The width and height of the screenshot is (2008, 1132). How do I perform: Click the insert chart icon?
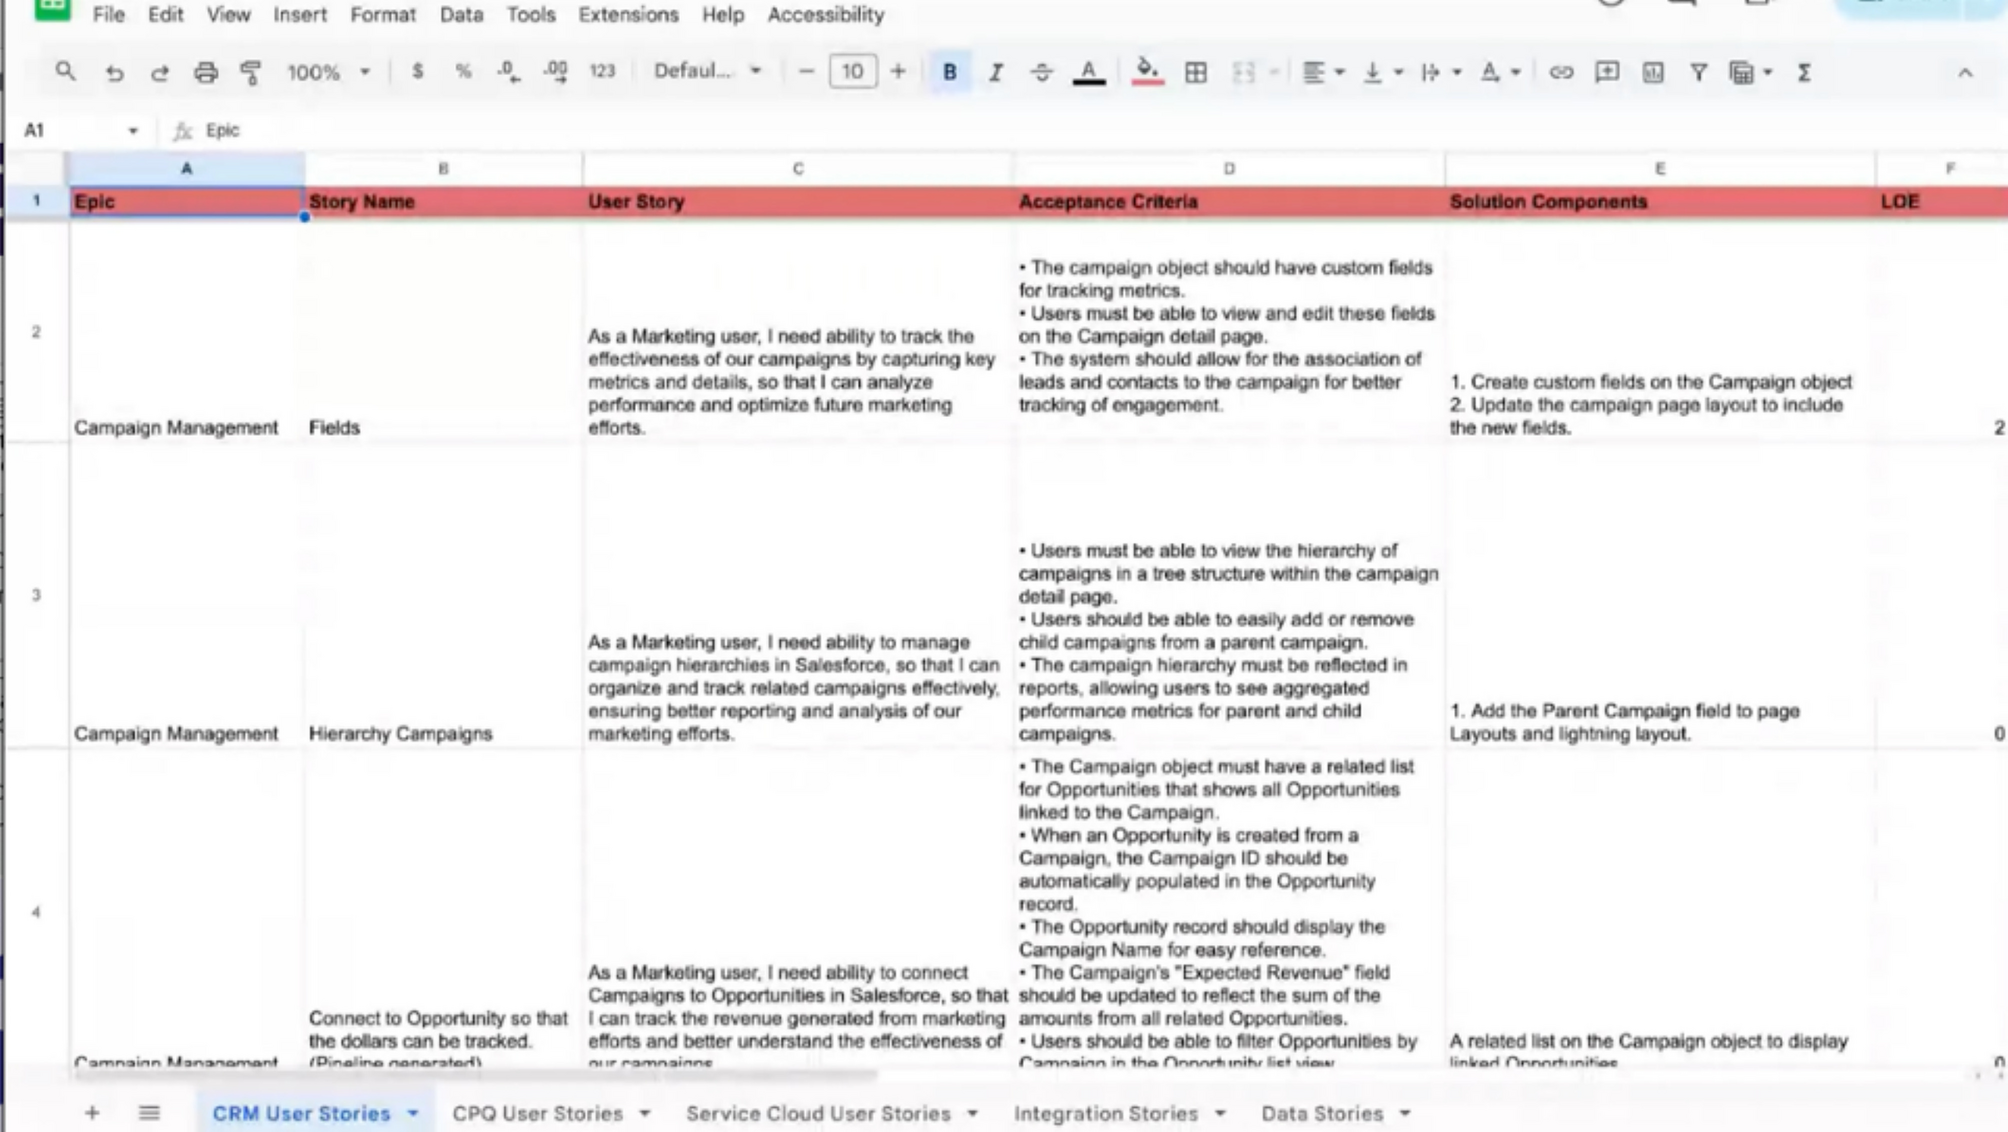pyautogui.click(x=1652, y=72)
